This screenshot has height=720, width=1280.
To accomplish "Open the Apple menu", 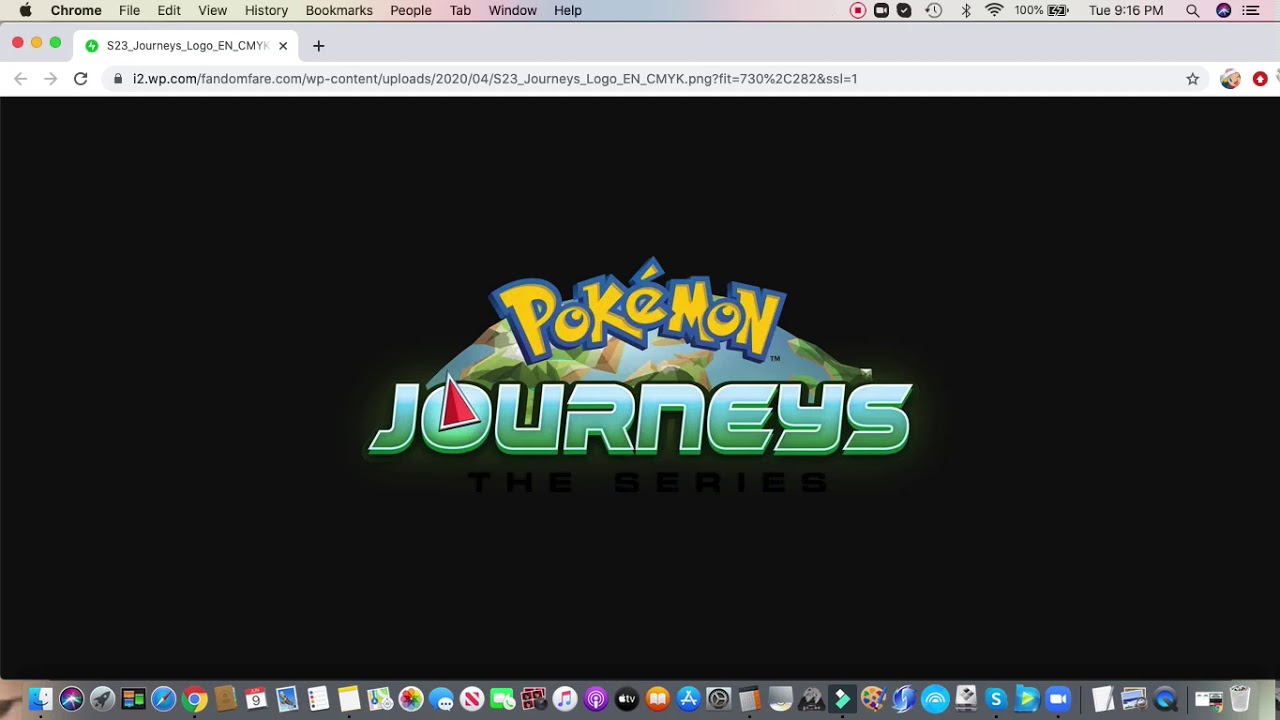I will (25, 10).
